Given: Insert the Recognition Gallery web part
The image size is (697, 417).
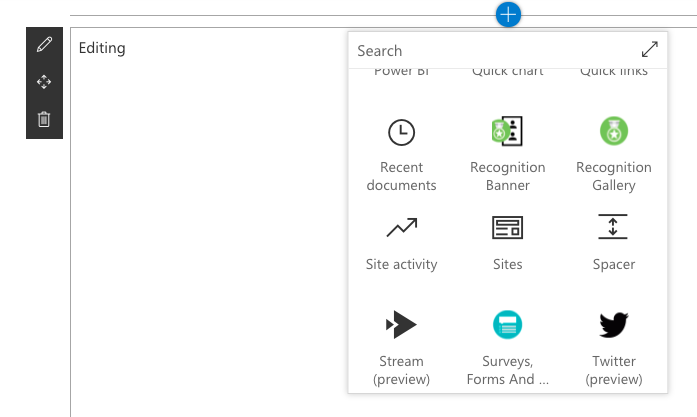Looking at the screenshot, I should 613,153.
